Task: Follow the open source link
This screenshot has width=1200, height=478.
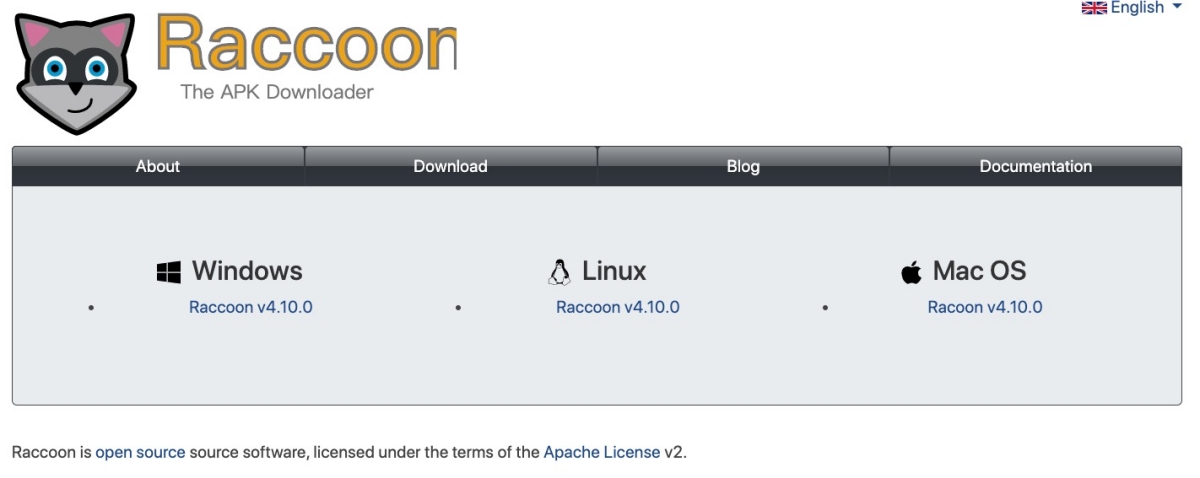Action: point(140,452)
